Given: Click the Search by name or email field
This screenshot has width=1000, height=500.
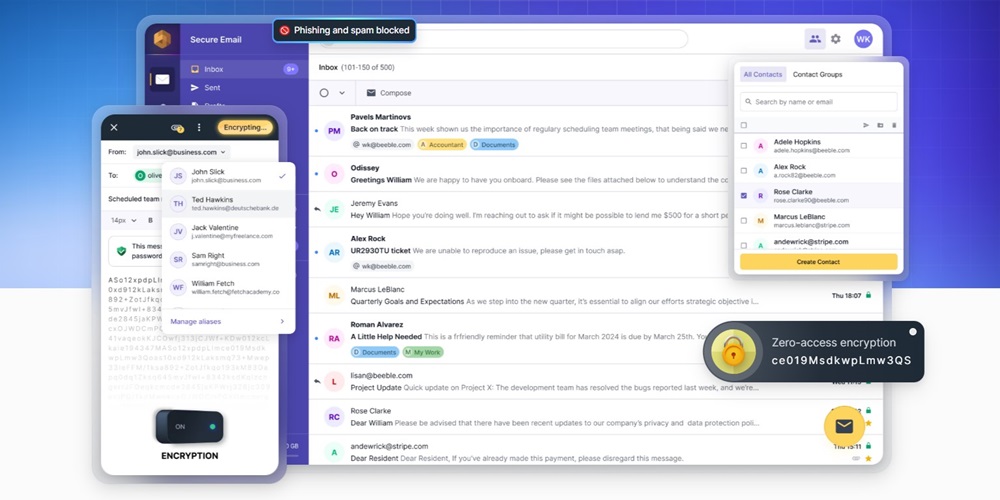Looking at the screenshot, I should click(x=818, y=102).
